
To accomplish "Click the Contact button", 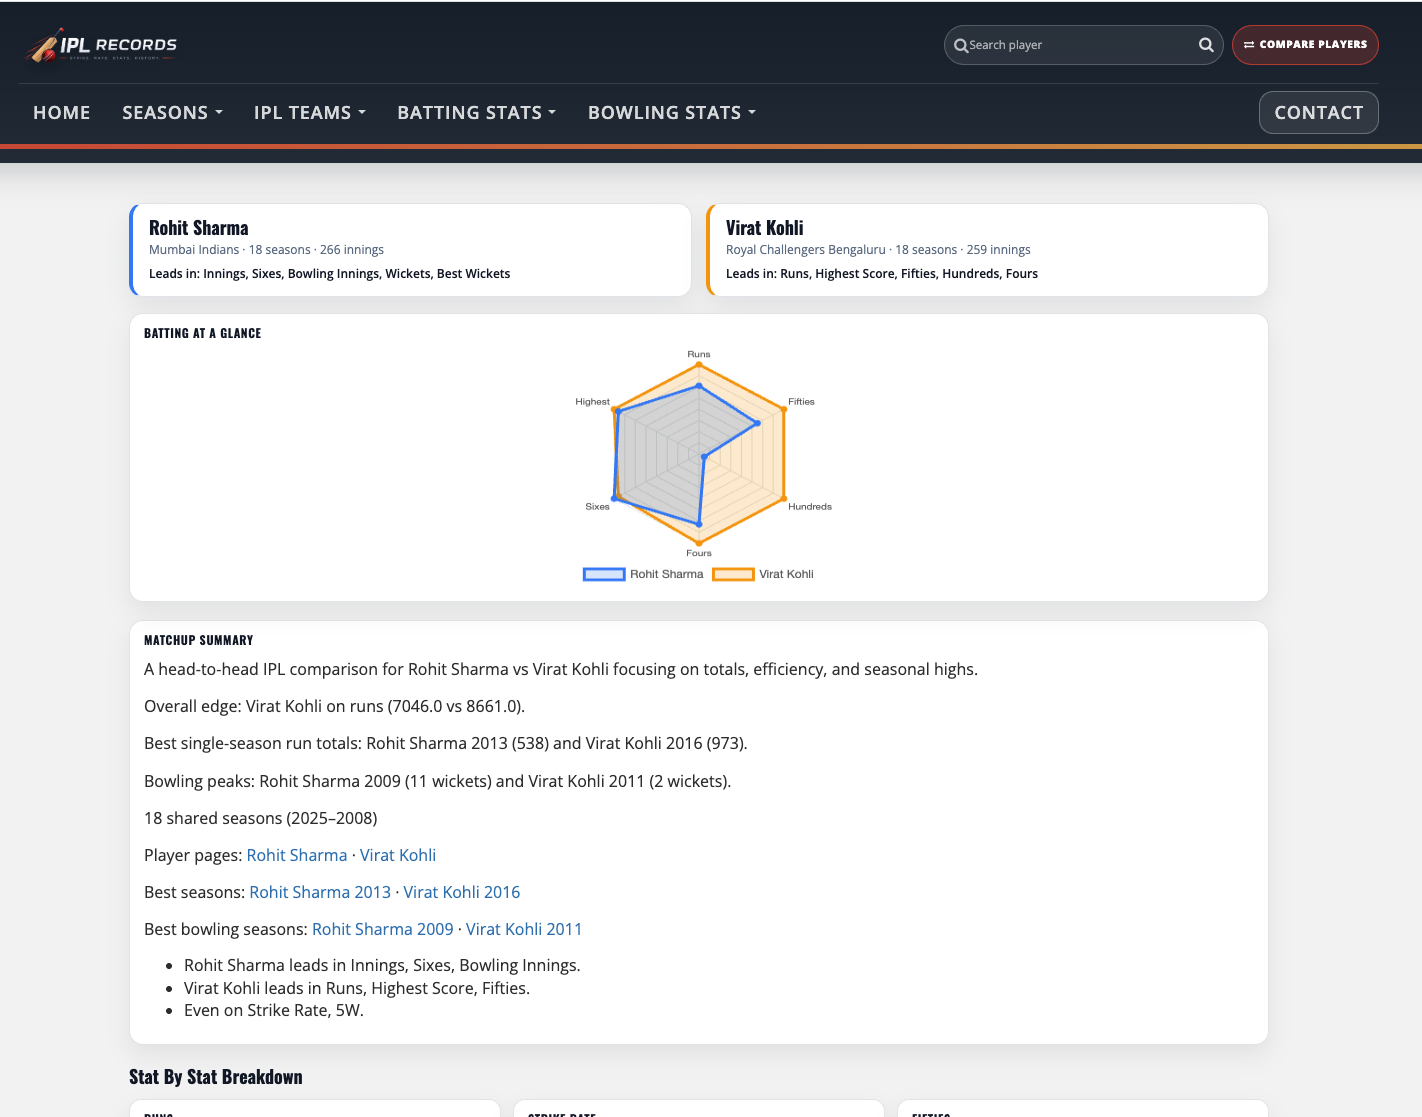I will click(1318, 113).
